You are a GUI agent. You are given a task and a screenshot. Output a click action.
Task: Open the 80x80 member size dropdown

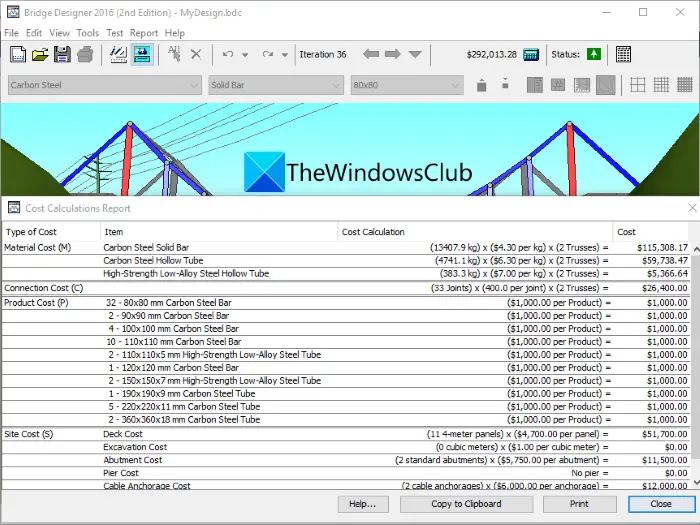pos(407,85)
